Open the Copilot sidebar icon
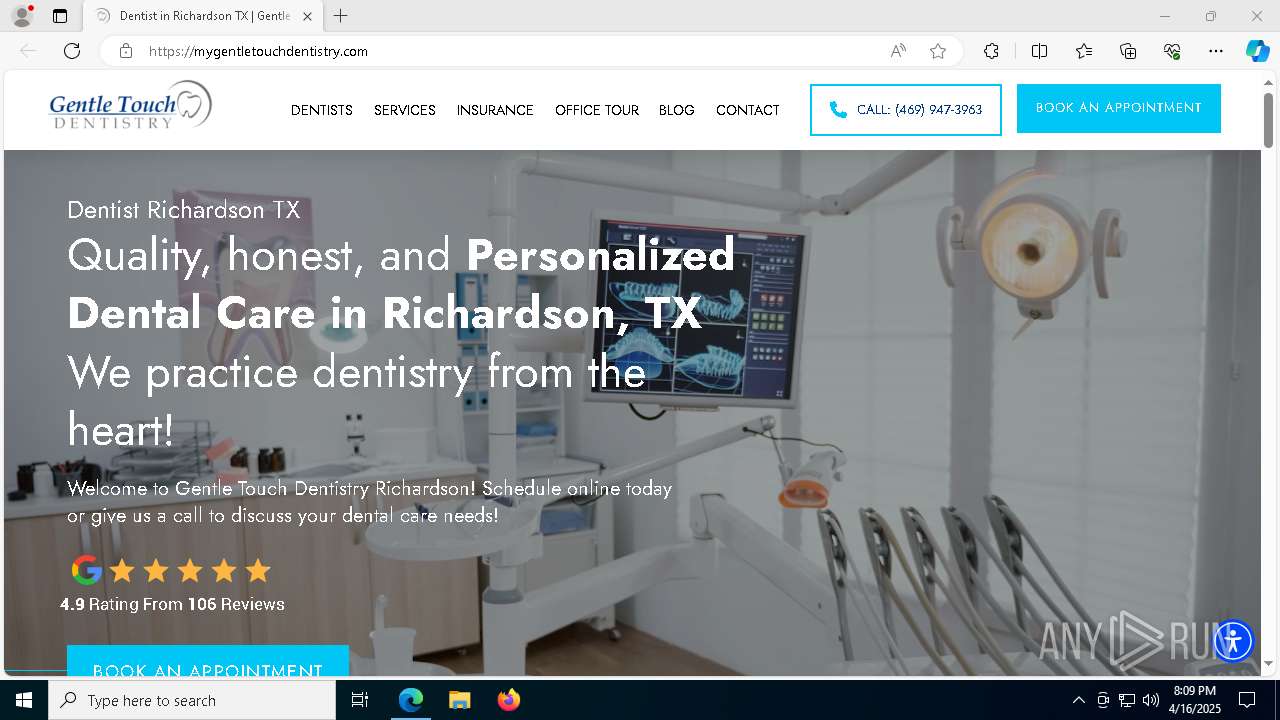 [x=1258, y=51]
